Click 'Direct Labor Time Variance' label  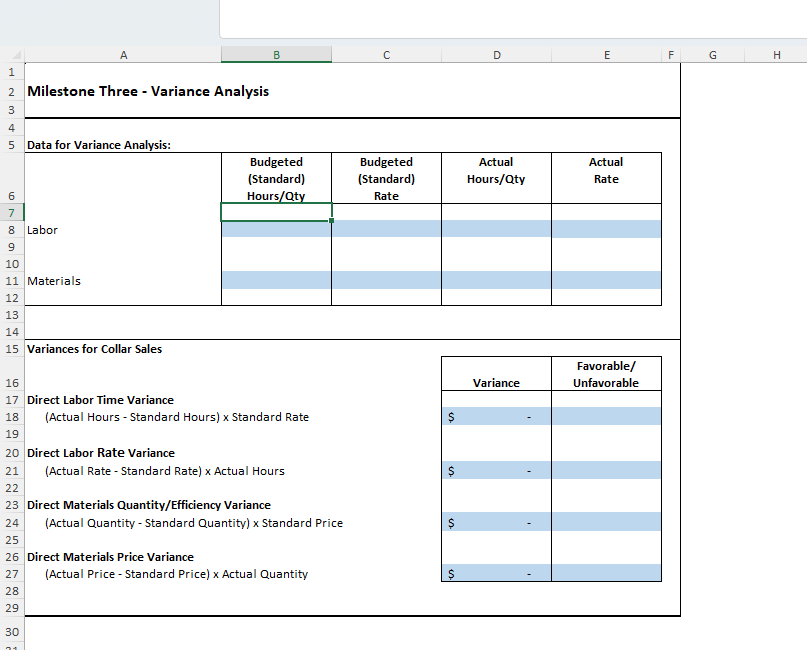coord(100,400)
